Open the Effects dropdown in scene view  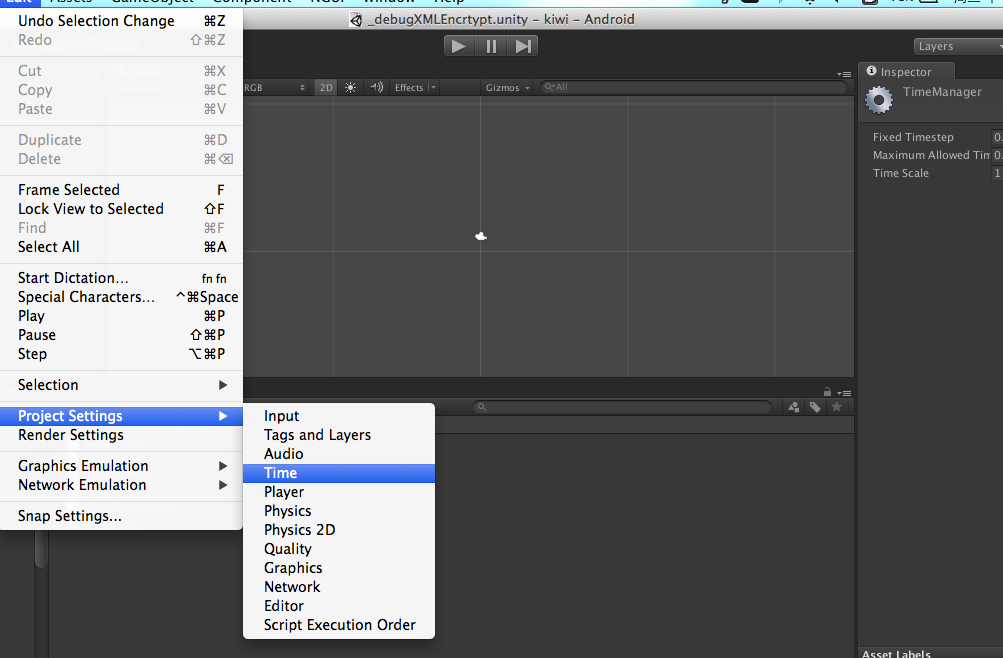(415, 88)
